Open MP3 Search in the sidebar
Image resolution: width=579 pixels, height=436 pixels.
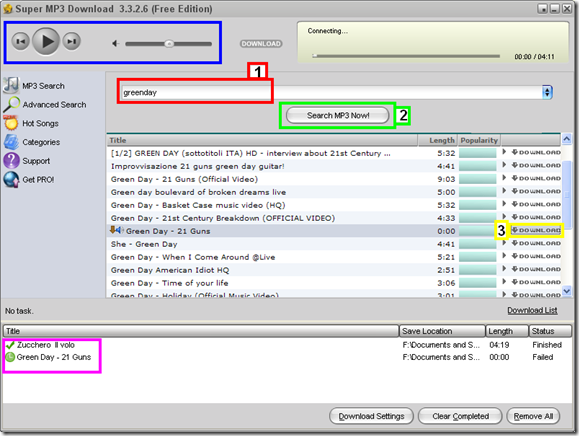point(43,86)
